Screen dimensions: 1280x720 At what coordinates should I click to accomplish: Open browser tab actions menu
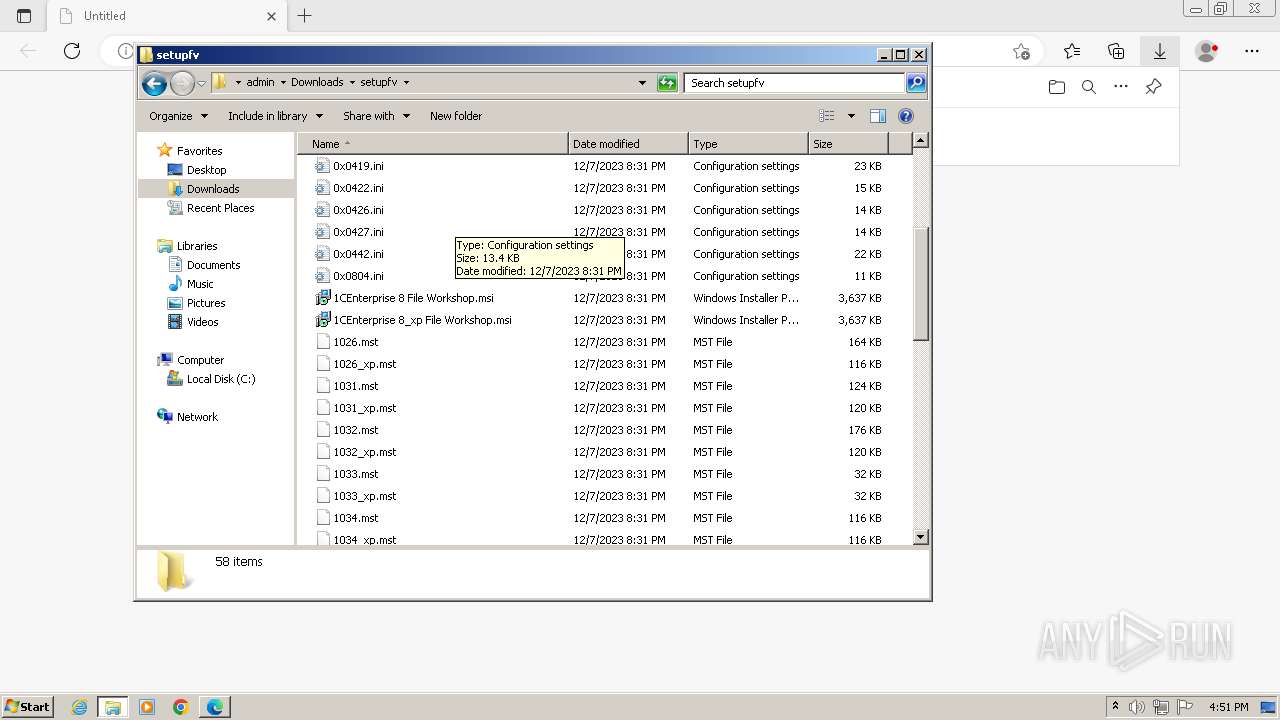click(24, 16)
